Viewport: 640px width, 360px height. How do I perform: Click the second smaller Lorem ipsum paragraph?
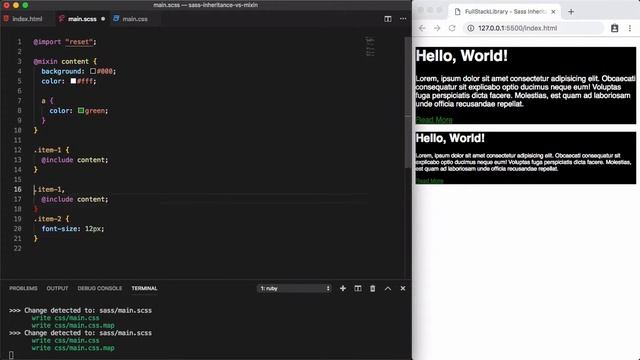[x=524, y=162]
